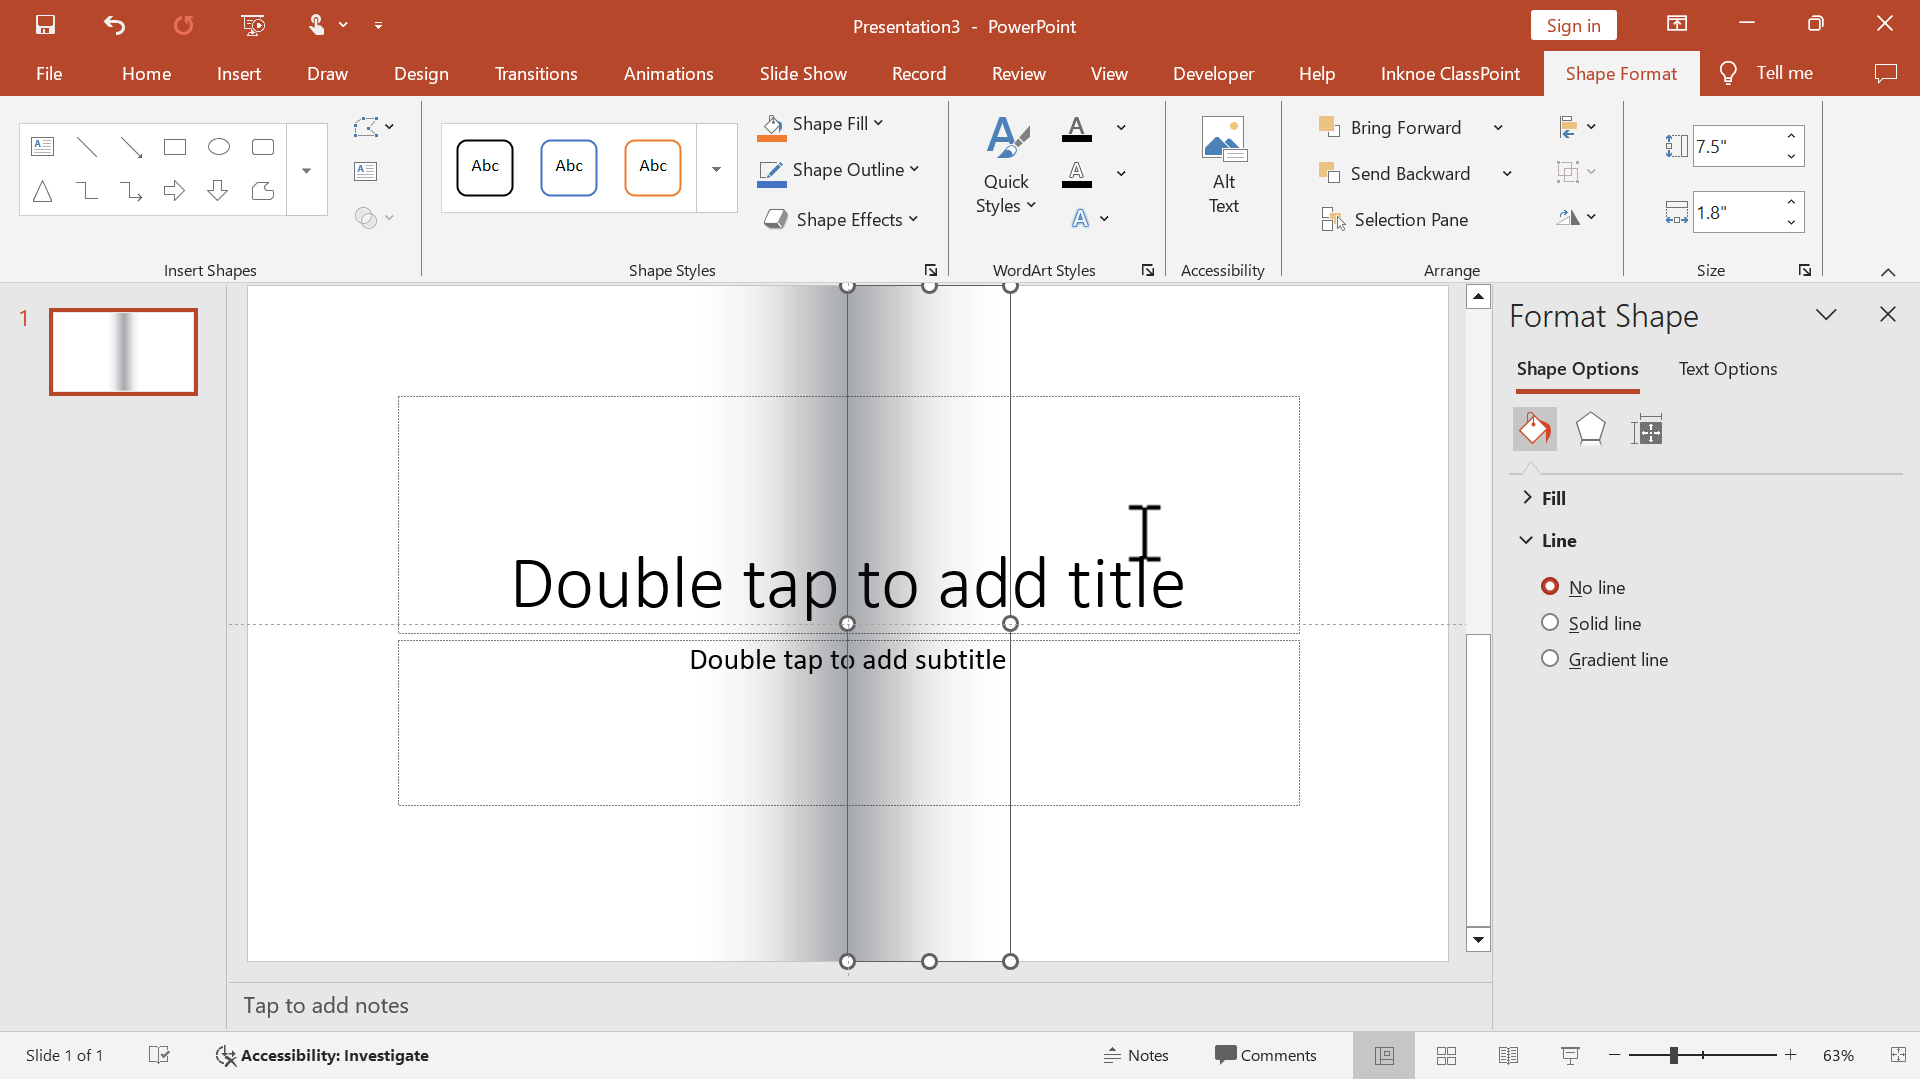Image resolution: width=1920 pixels, height=1080 pixels.
Task: Click the Transitions menu tab
Action: [535, 73]
